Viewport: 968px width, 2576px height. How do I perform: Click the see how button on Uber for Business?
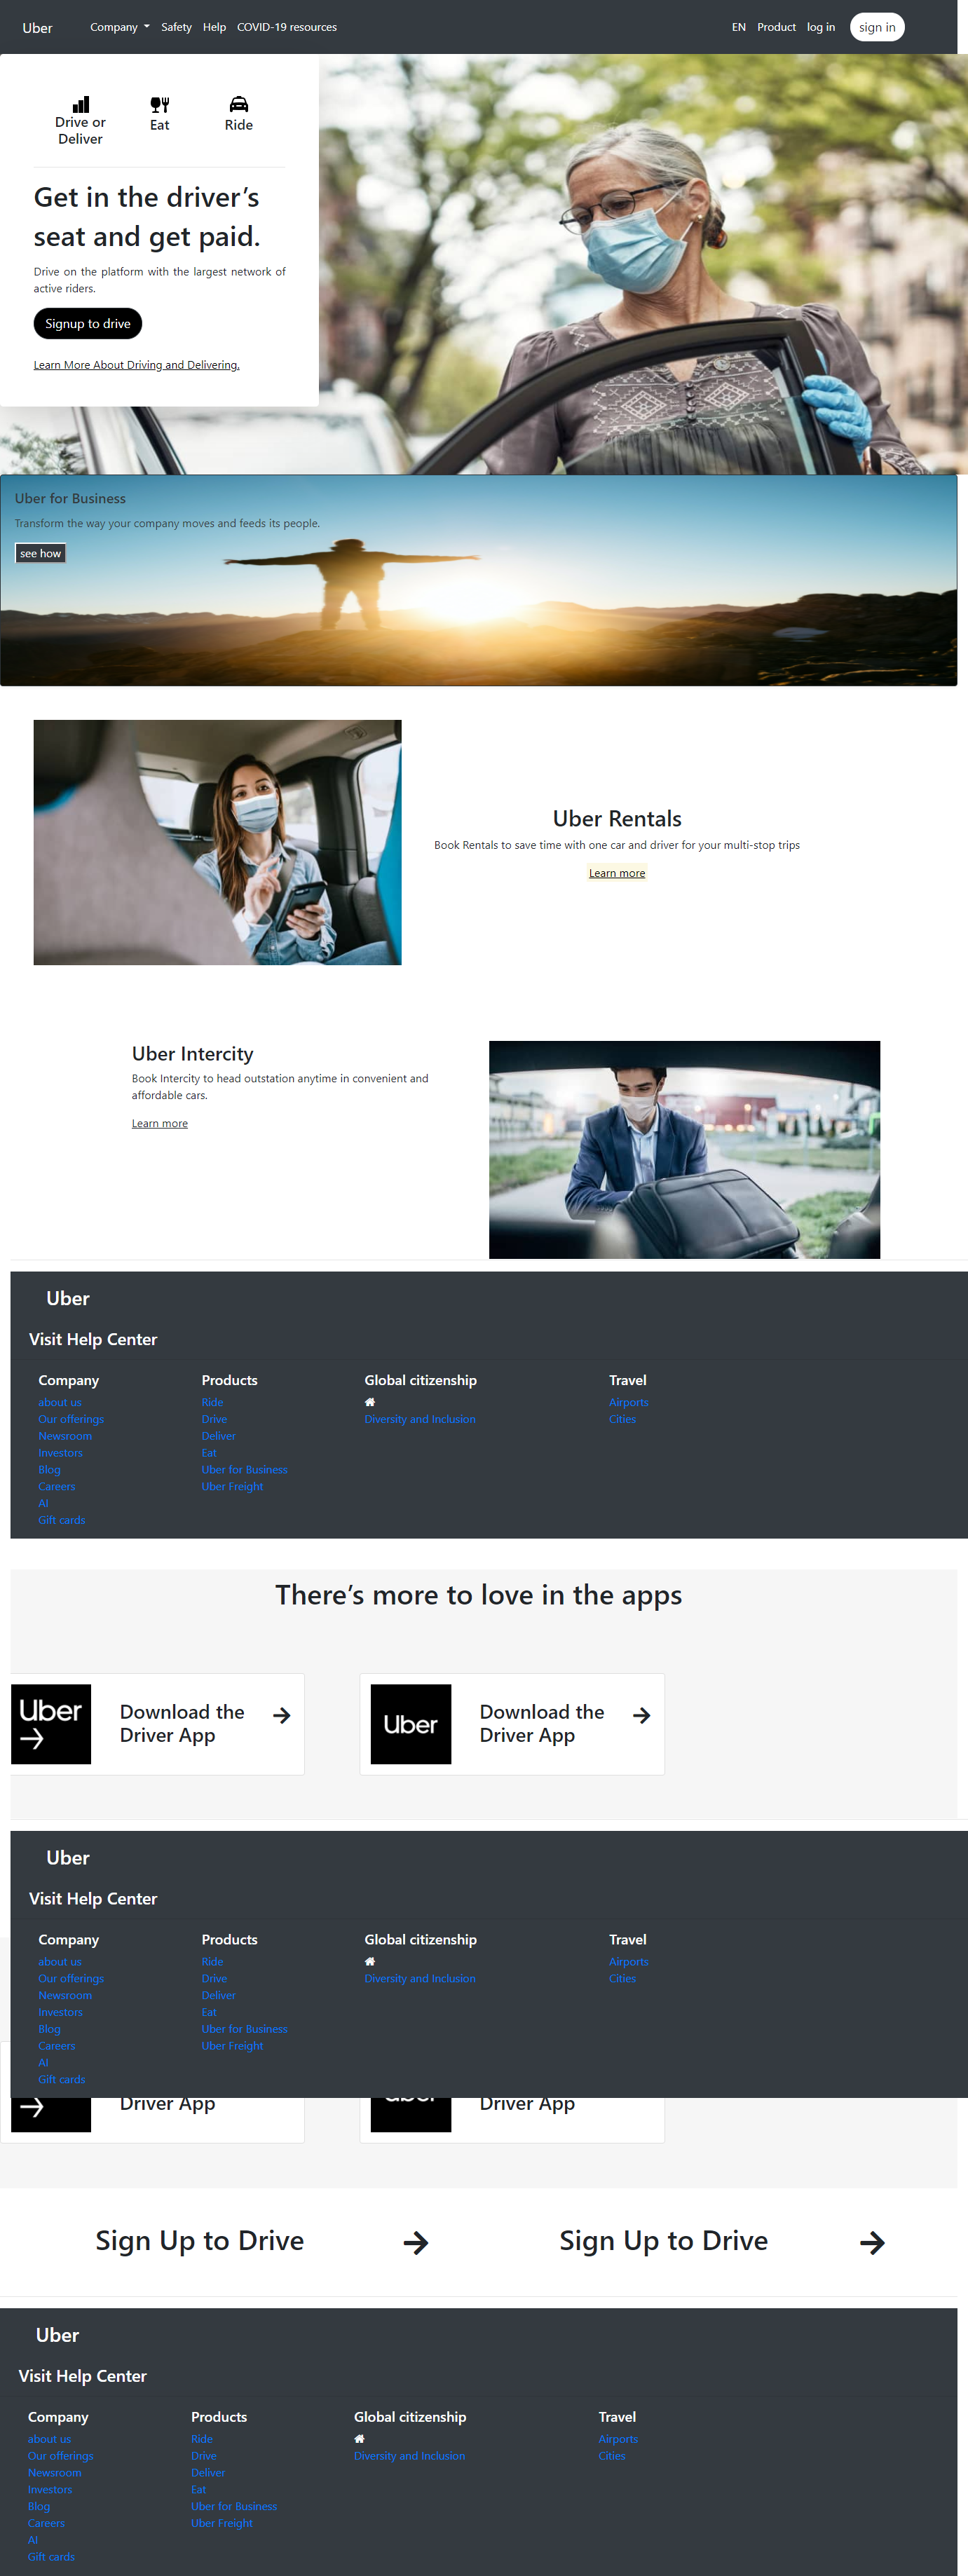pyautogui.click(x=41, y=553)
